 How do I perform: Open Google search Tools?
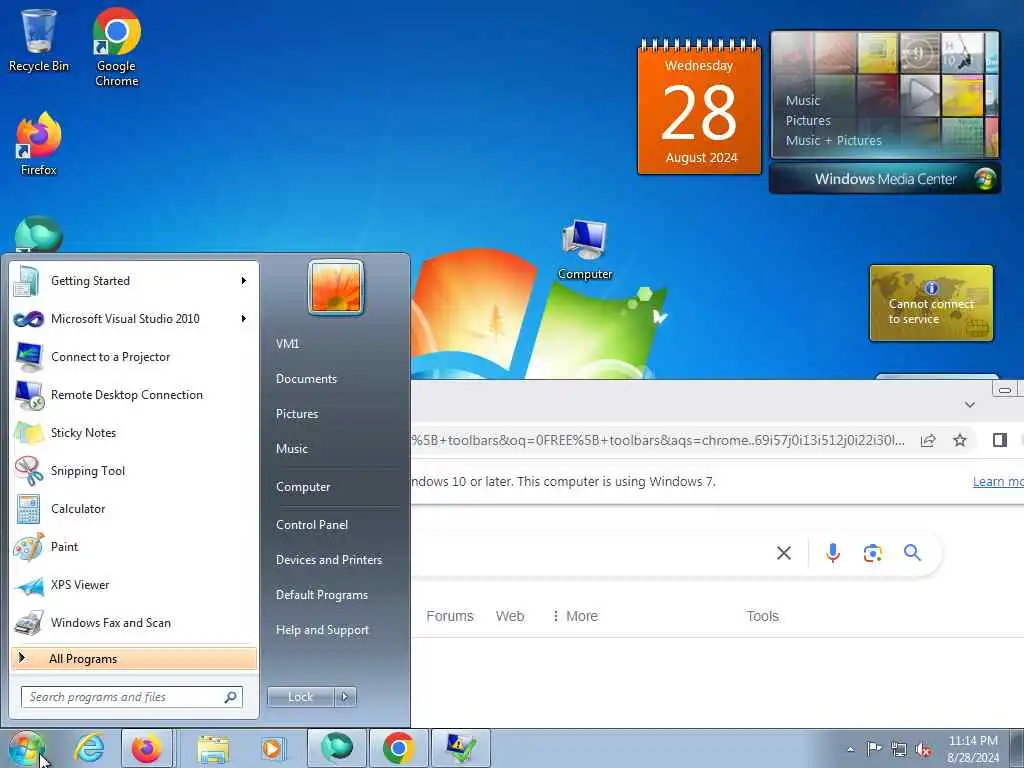coord(763,616)
